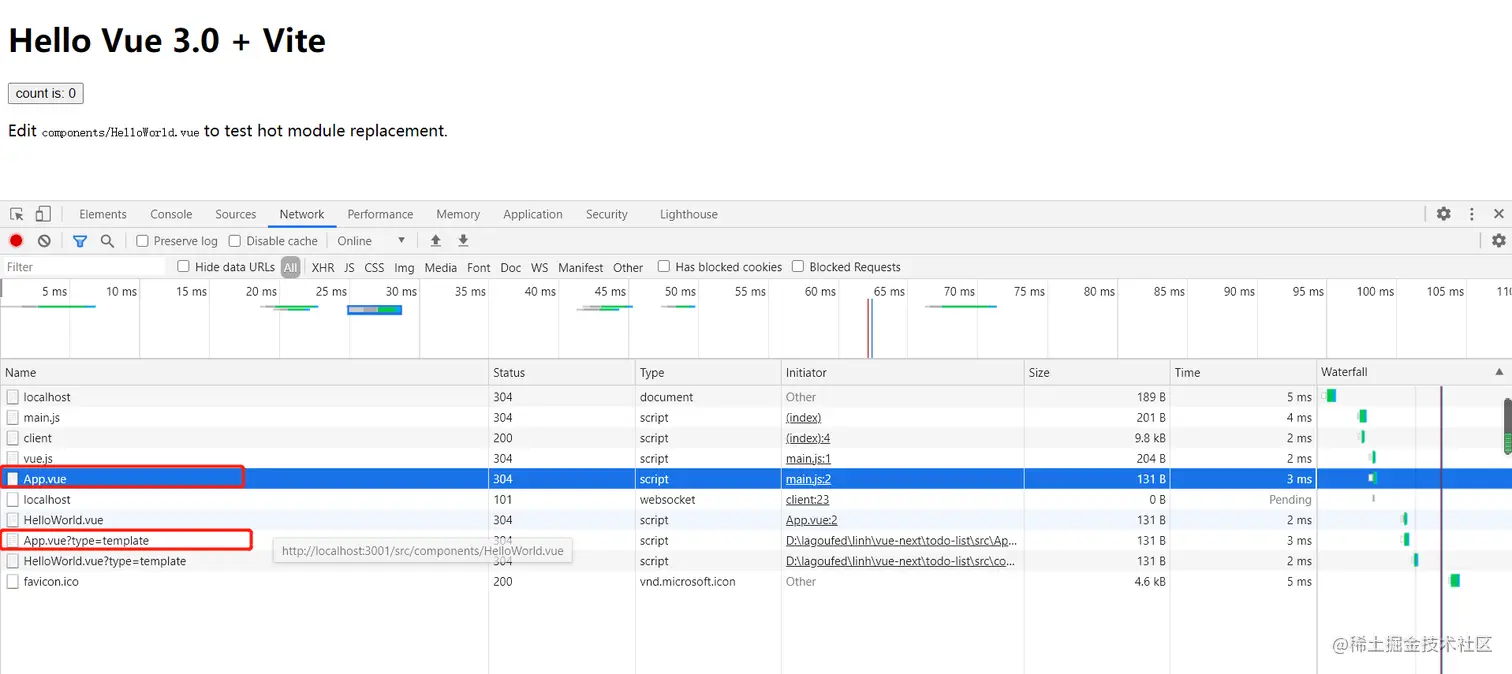Screen dimensions: 1512x674
Task: Enable the Disable cache checkbox
Action: point(235,241)
